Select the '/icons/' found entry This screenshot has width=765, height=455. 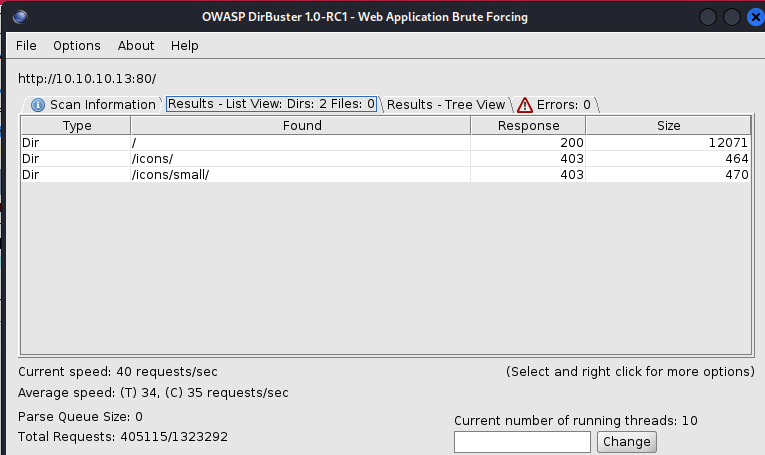coord(301,158)
